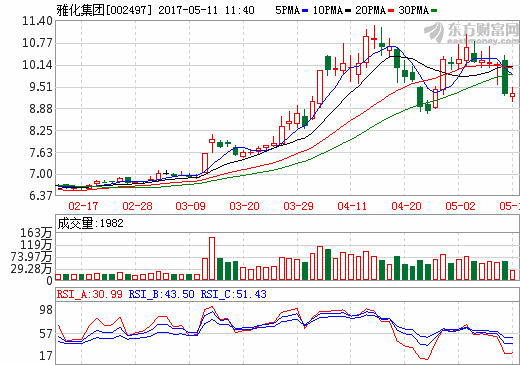Click the 163万 volume axis label
Screen dimensions: 520x365
pos(36,233)
